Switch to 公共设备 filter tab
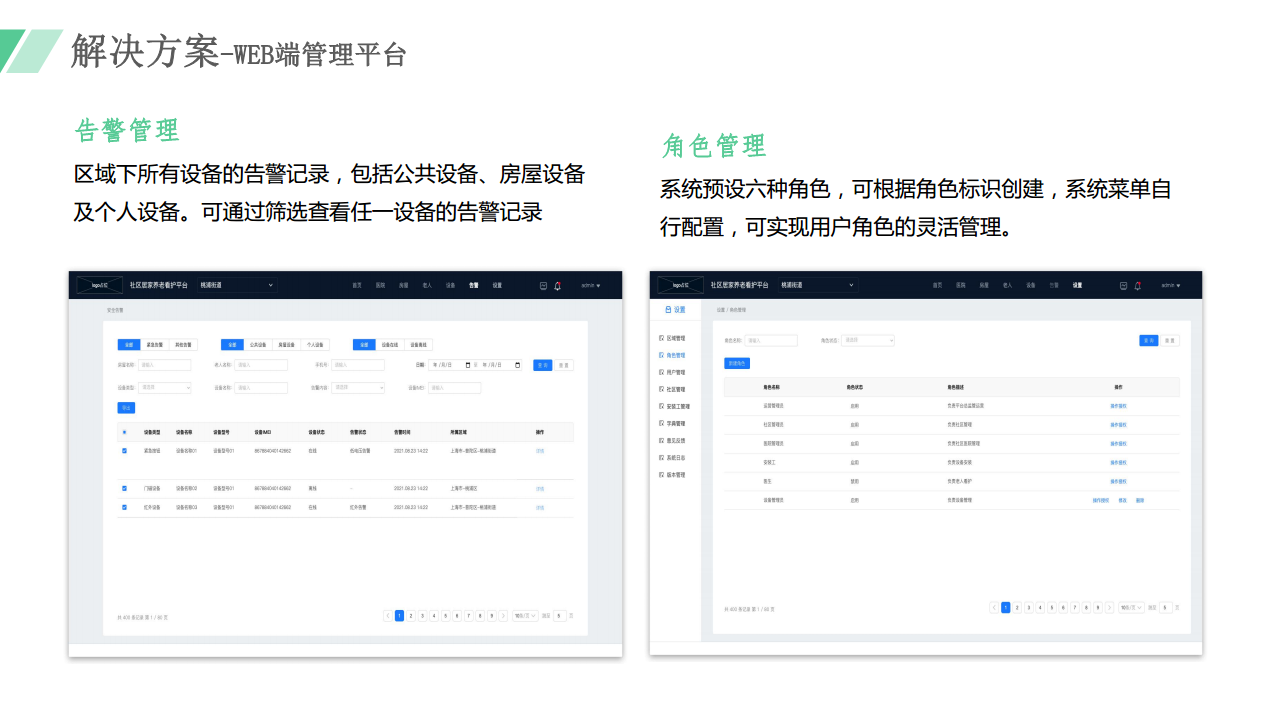This screenshot has width=1280, height=720. (258, 345)
